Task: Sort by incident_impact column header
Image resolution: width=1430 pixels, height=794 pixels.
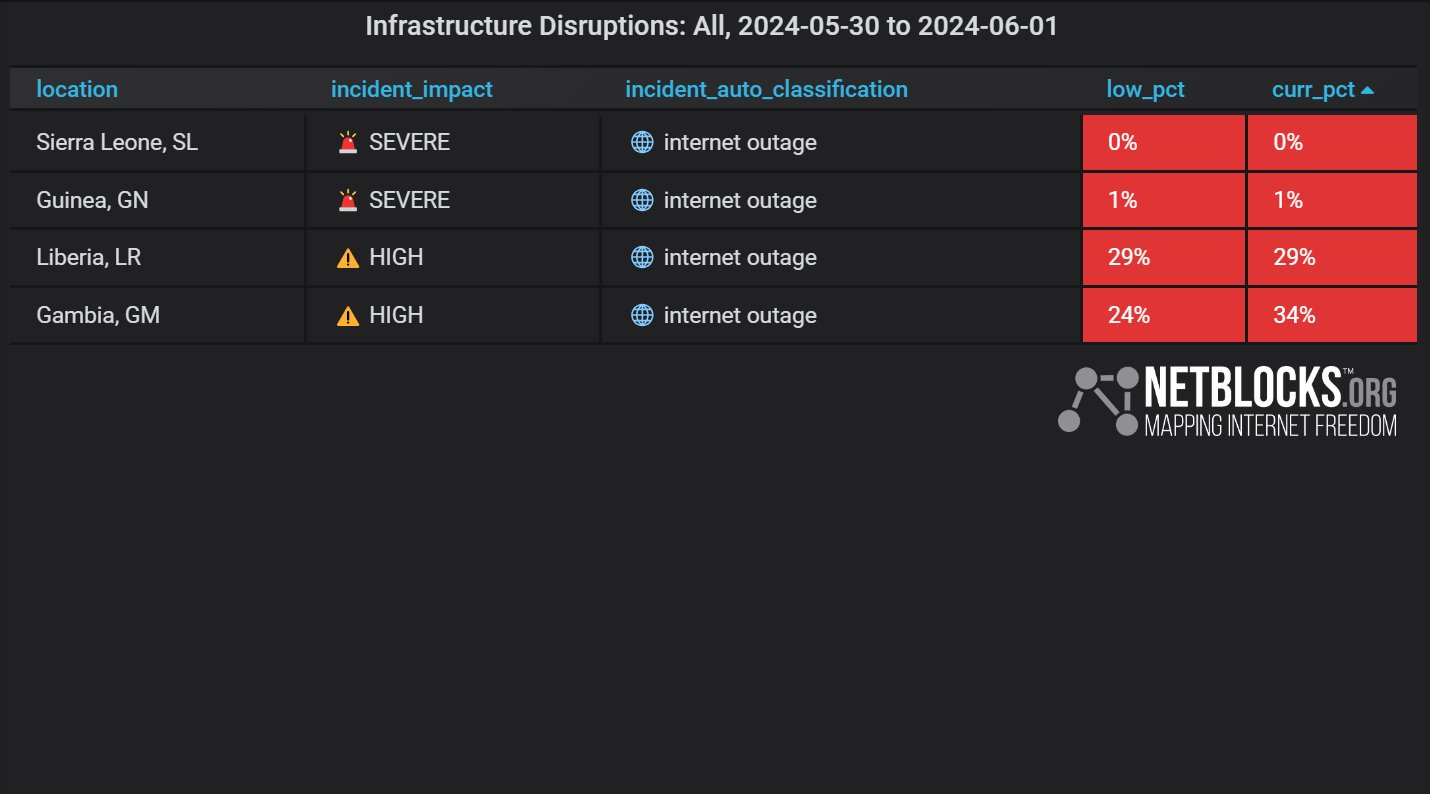Action: 412,89
